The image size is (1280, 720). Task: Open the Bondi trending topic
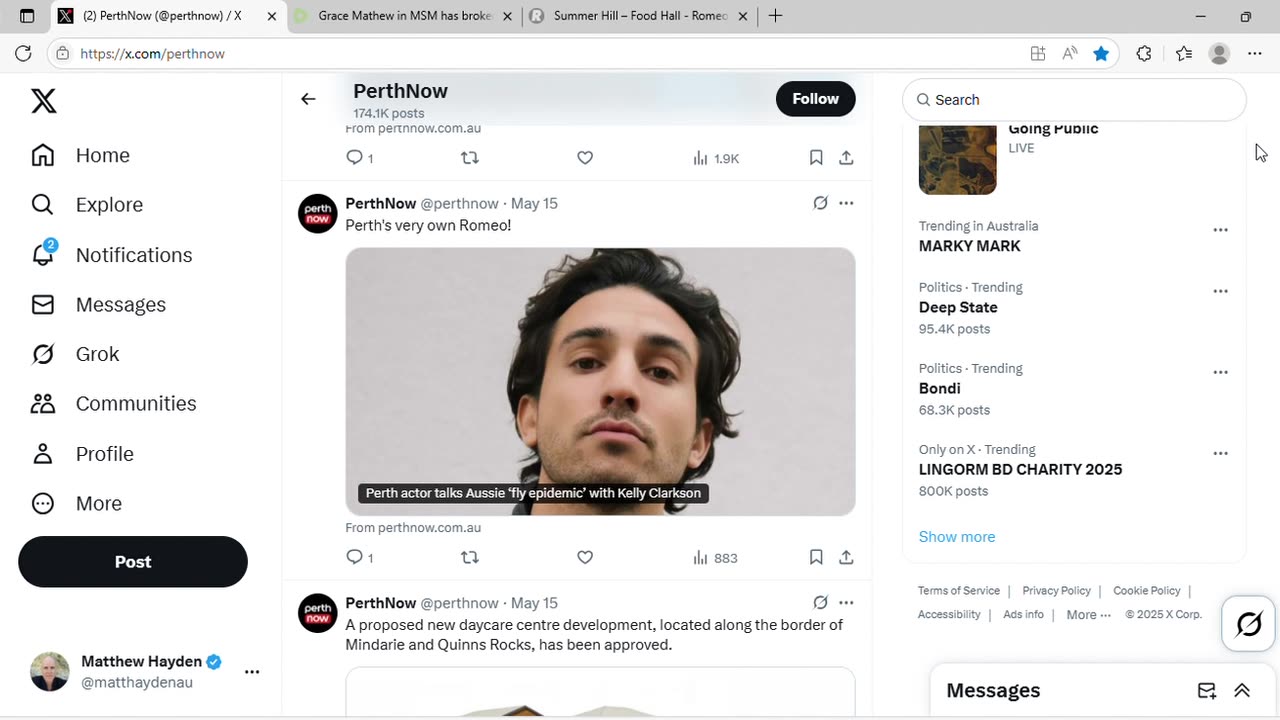click(x=940, y=388)
